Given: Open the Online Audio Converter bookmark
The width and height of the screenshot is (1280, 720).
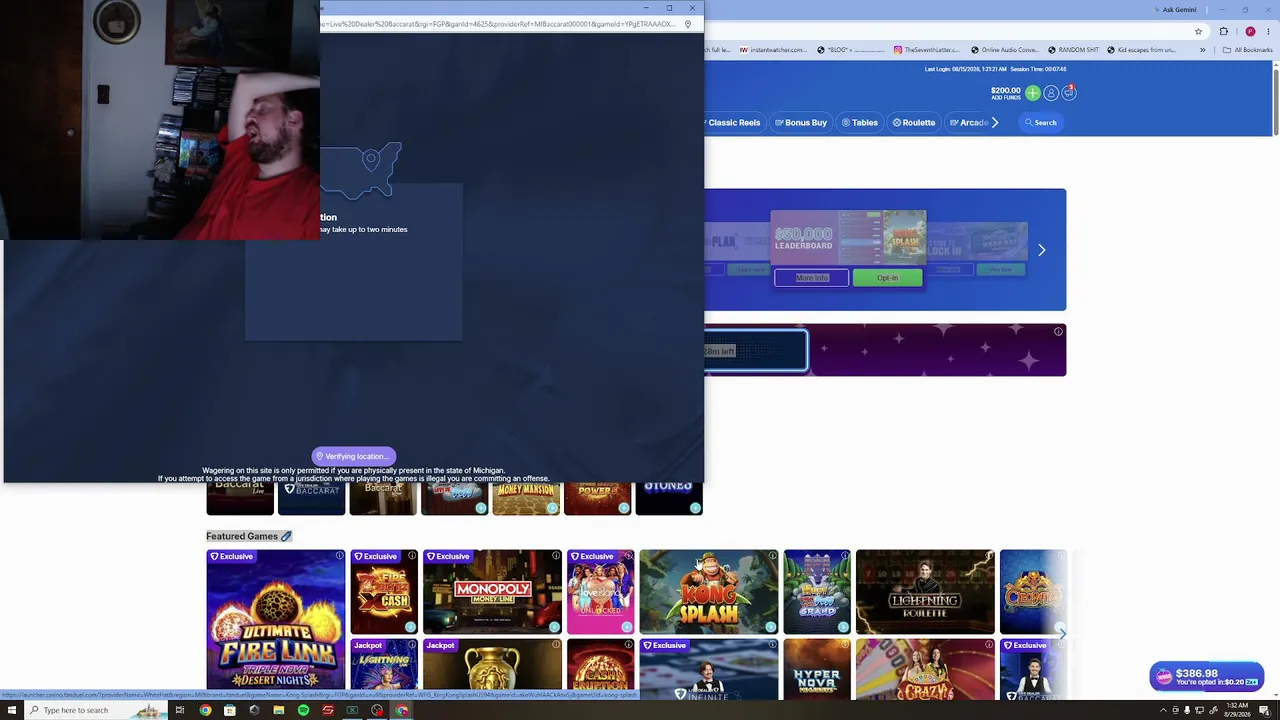Looking at the screenshot, I should (x=1003, y=50).
